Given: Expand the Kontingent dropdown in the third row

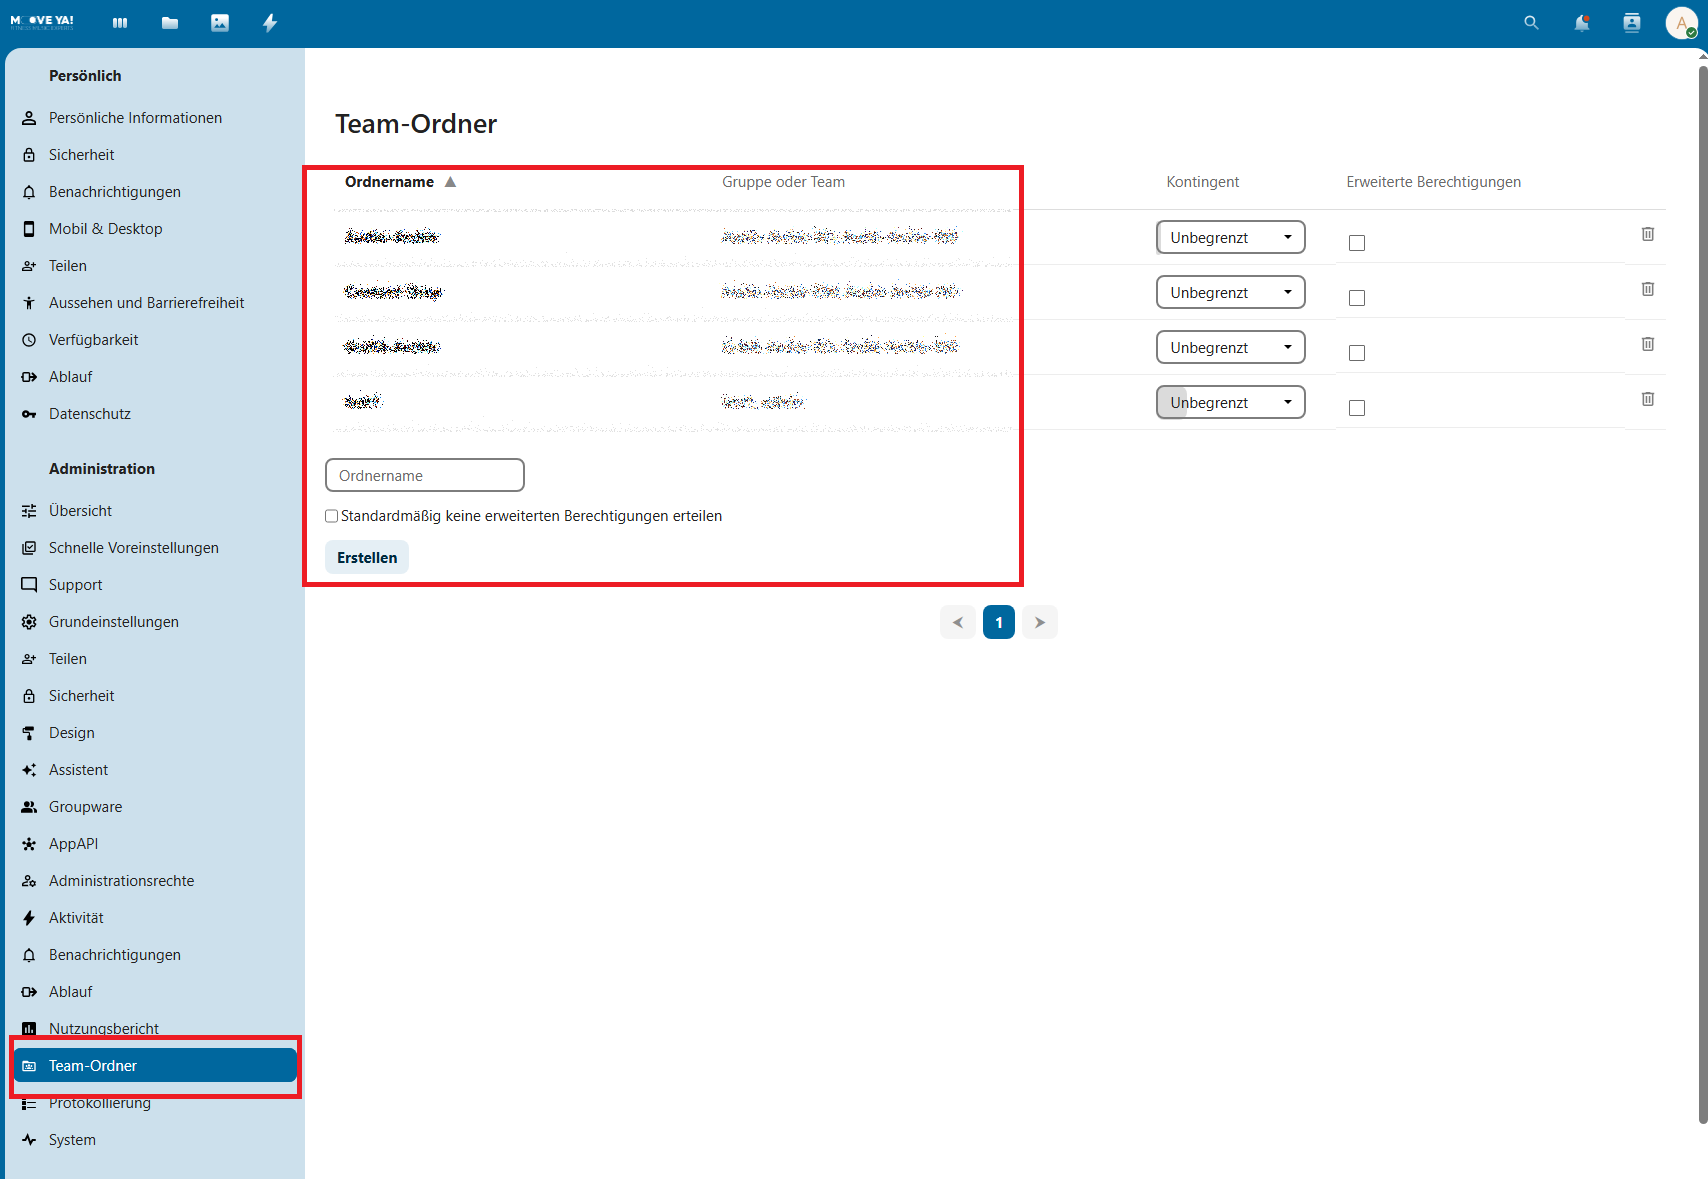Looking at the screenshot, I should (x=1230, y=348).
